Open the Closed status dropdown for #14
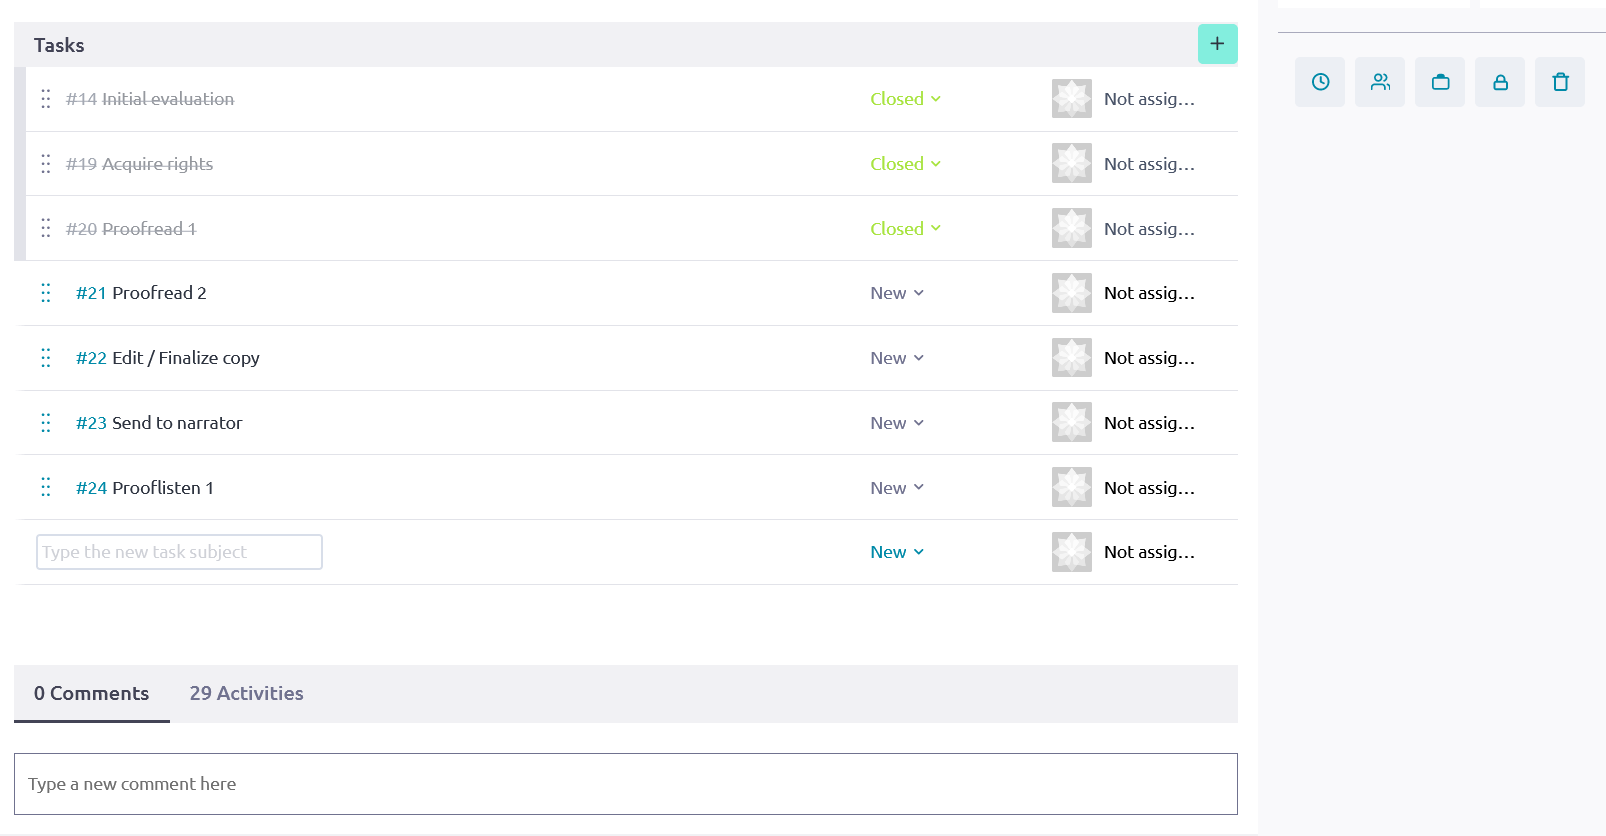Screen dimensions: 1606x836 tap(903, 99)
